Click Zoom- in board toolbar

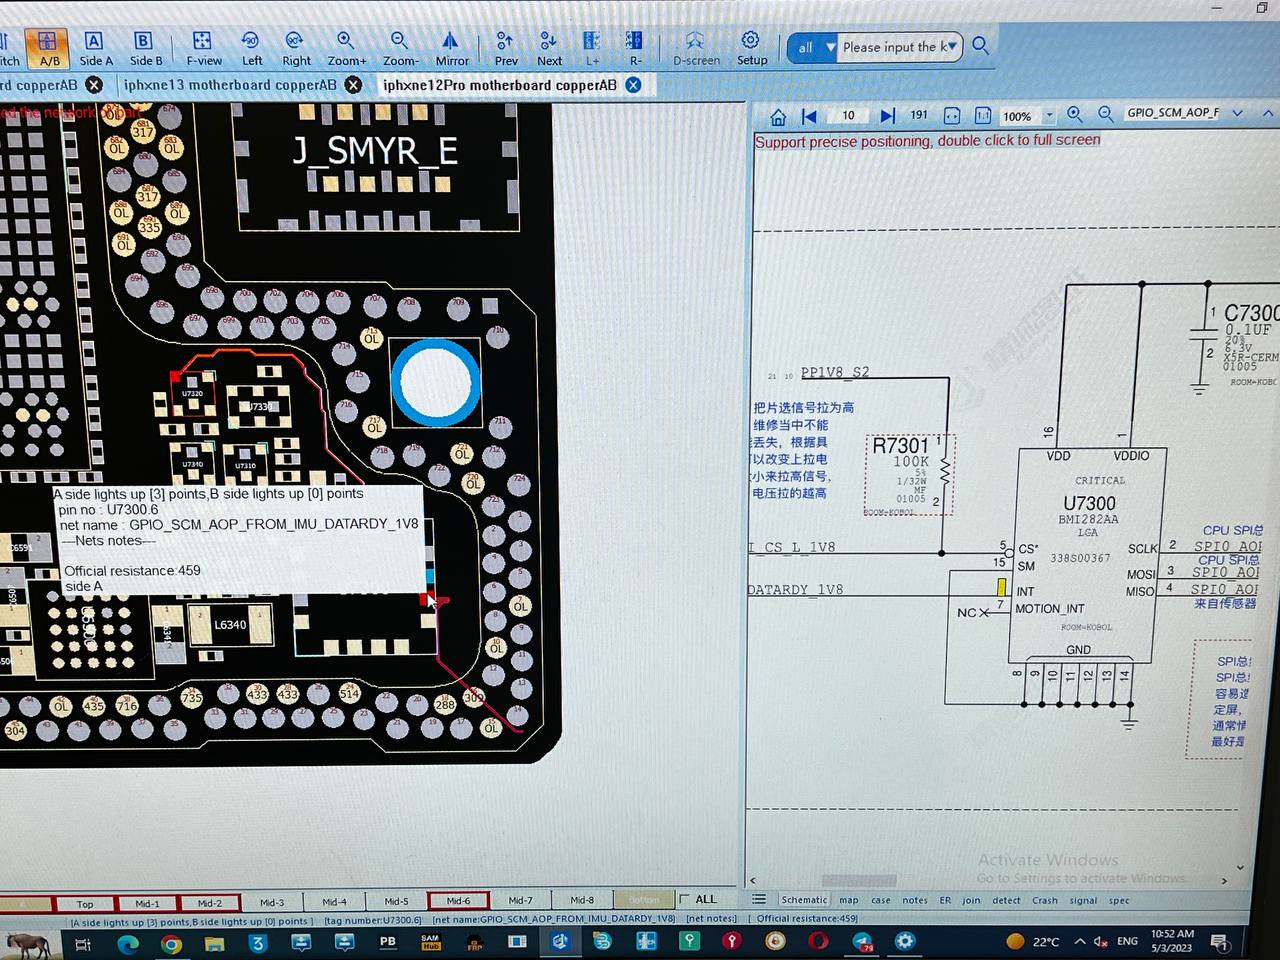(x=400, y=48)
